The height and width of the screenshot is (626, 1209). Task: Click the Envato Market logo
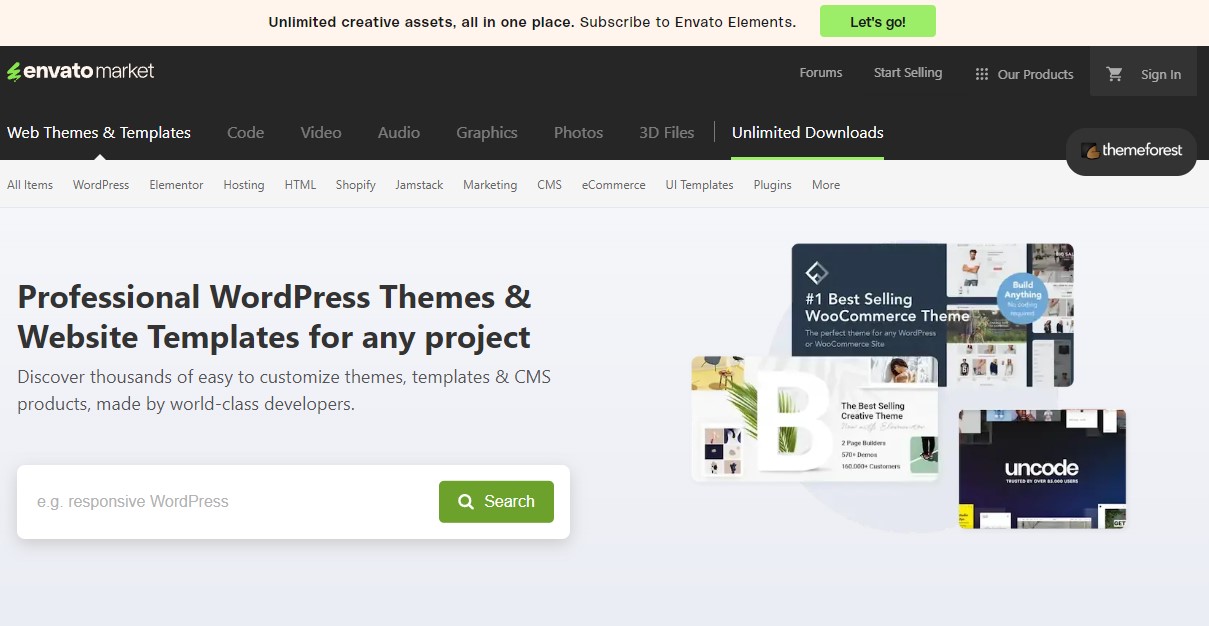(81, 72)
